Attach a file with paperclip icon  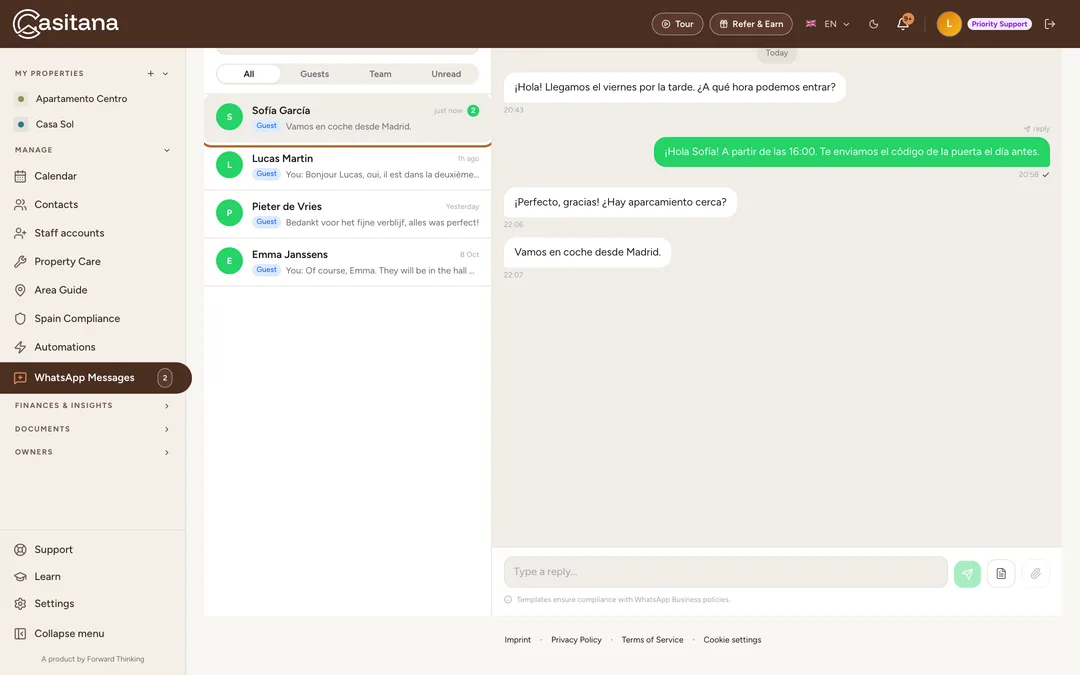1035,573
